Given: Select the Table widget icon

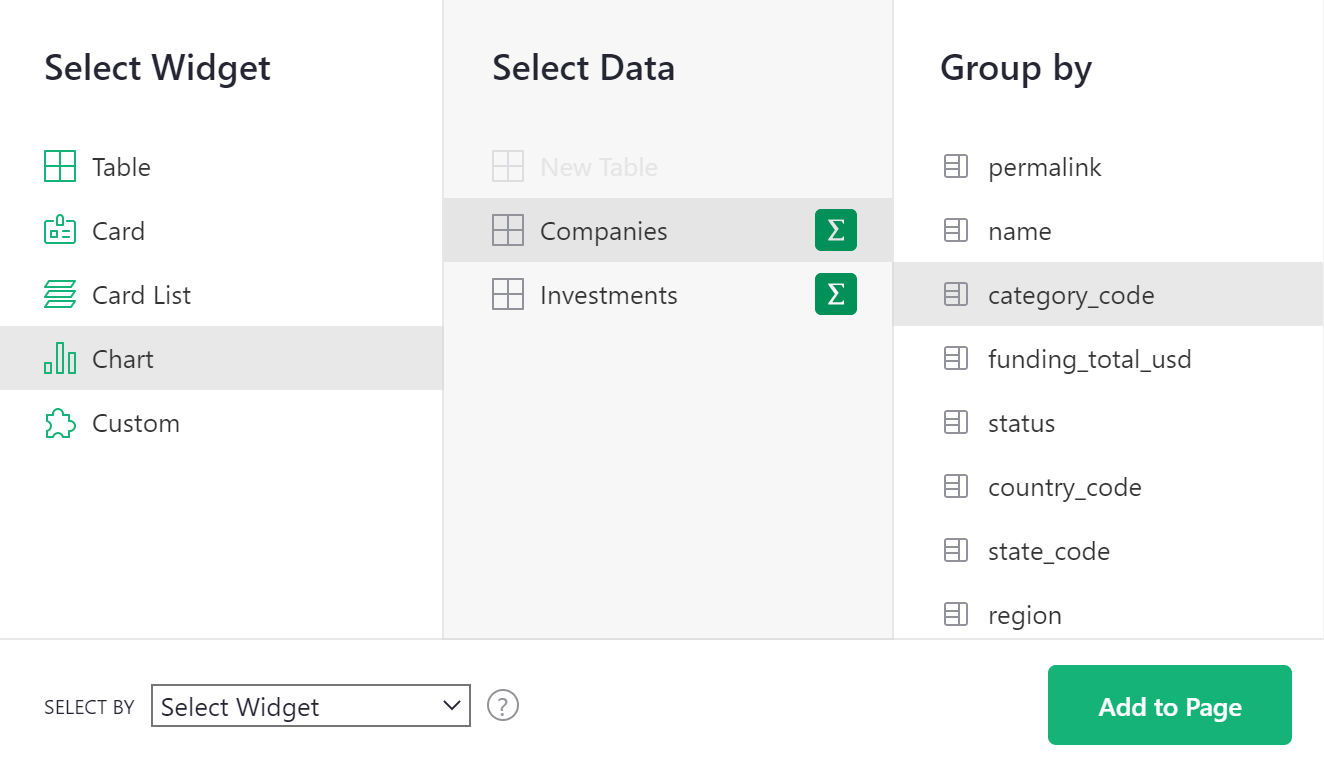Looking at the screenshot, I should point(60,167).
